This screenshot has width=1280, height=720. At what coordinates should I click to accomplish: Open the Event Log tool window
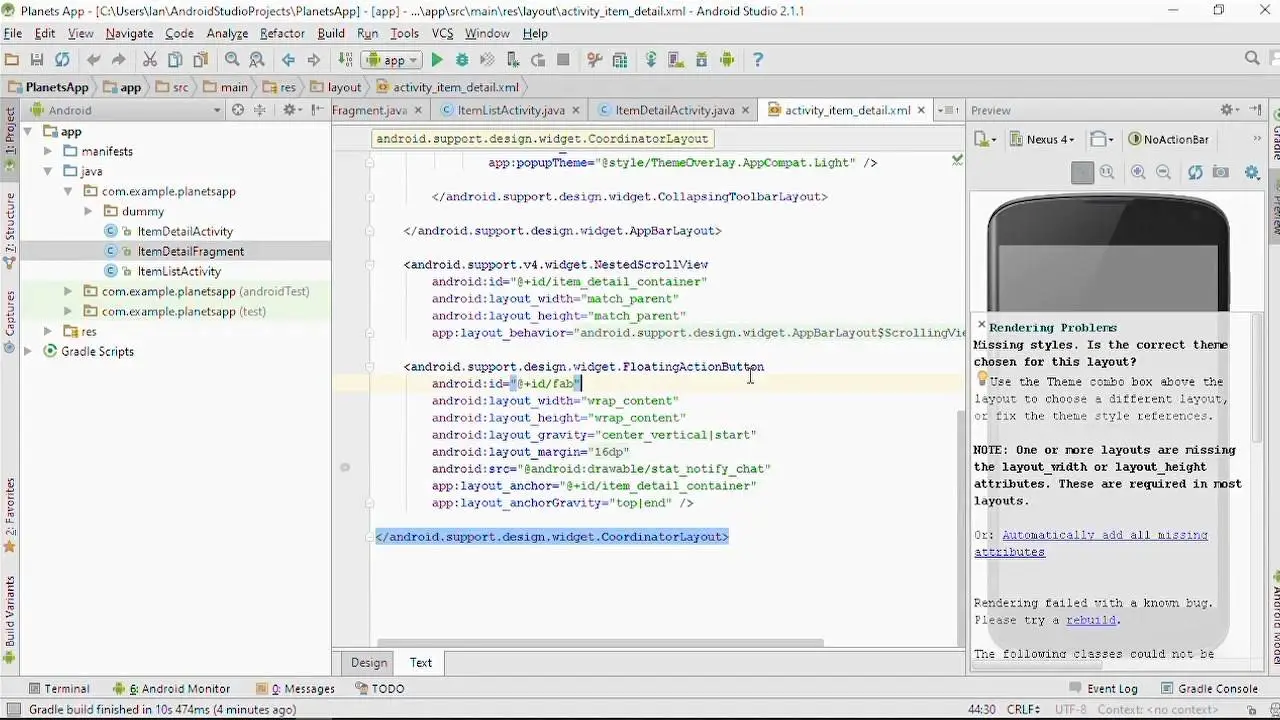(1103, 688)
